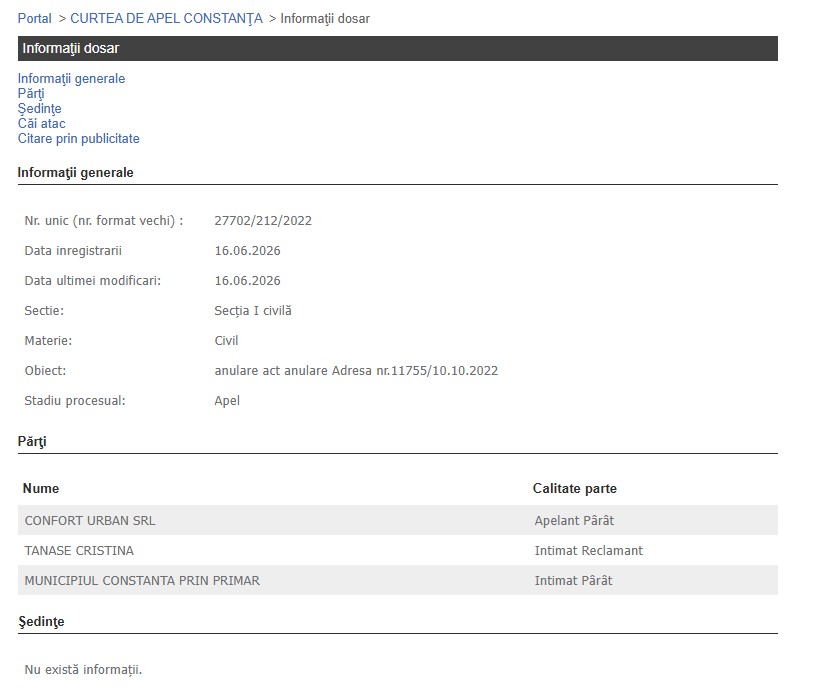
Task: Click the Sectie: label
Action: [44, 311]
